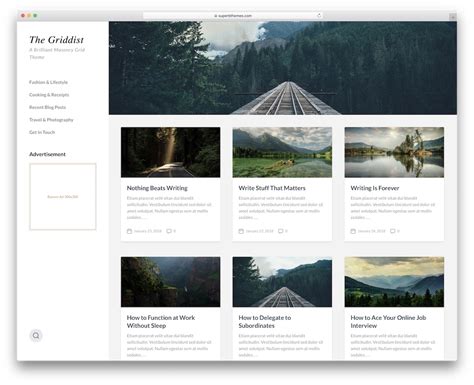Screen dimensions: 474x385
Task: Click the calendar icon under Writing Is Forever
Action: (353, 231)
